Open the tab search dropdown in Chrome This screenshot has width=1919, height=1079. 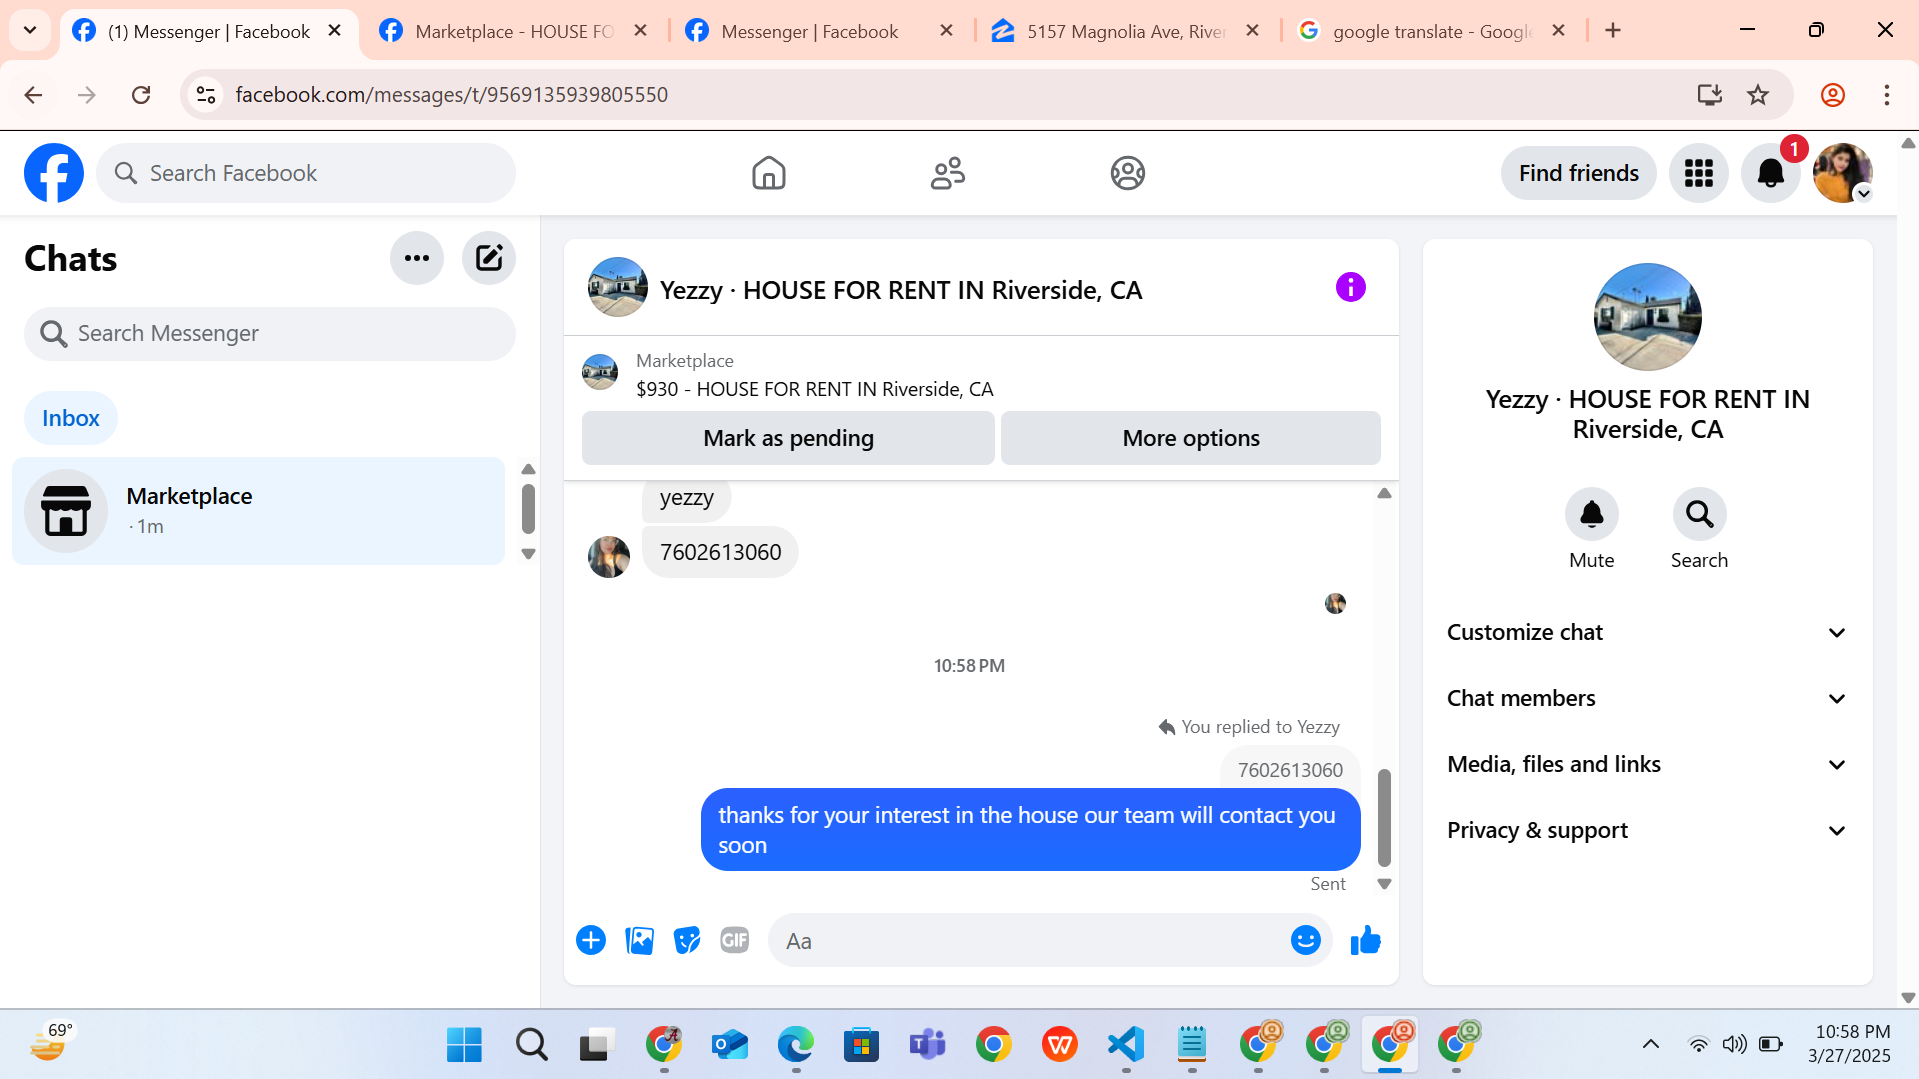tap(30, 30)
